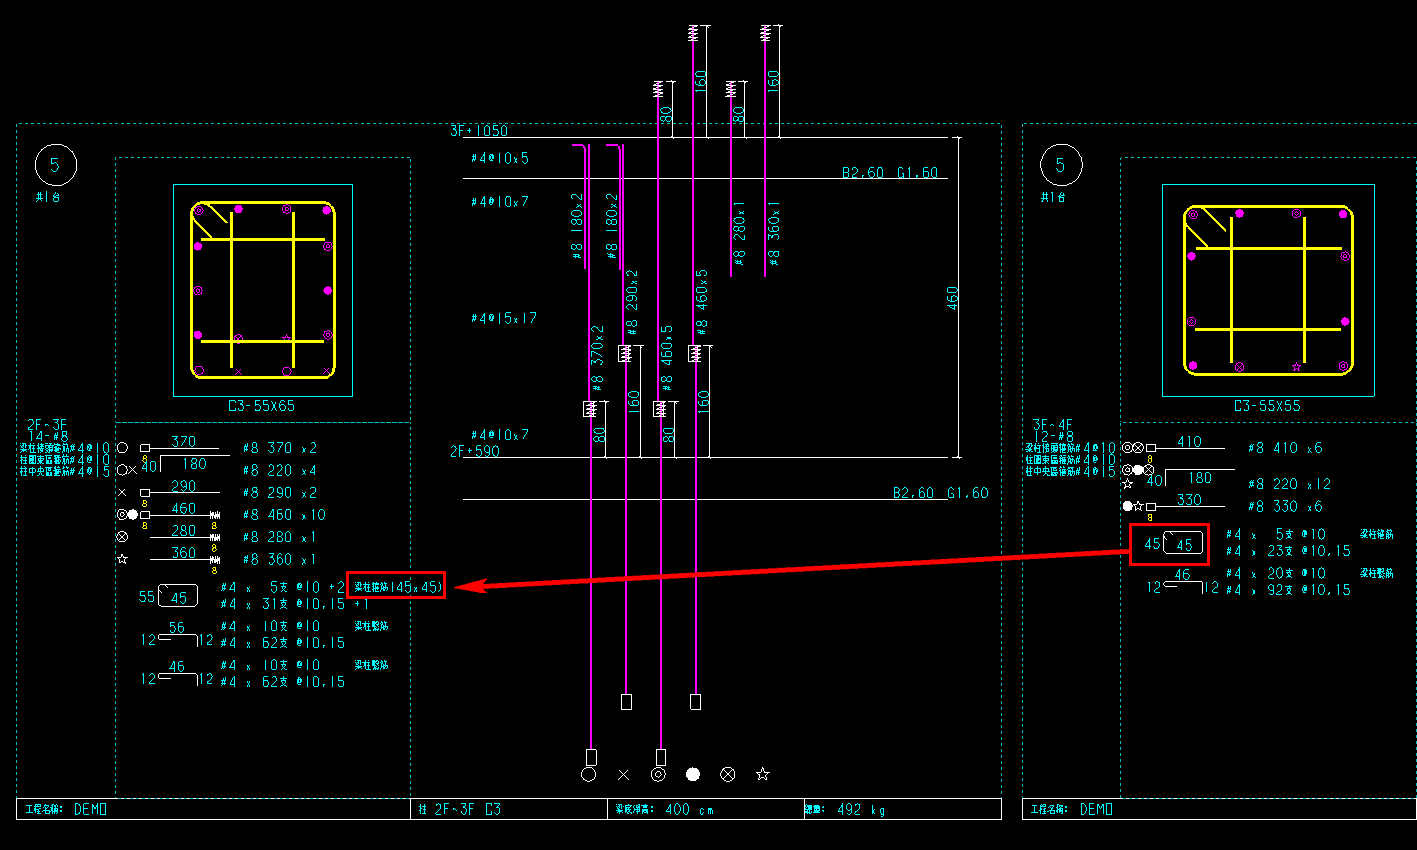Pick the X symbol beside the 290 bar

point(122,492)
